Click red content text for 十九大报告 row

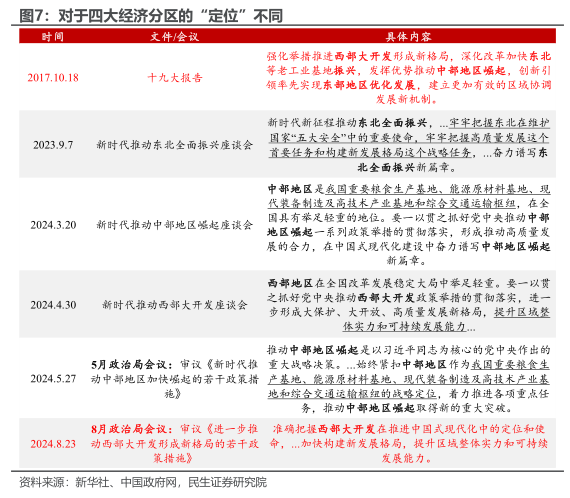[409, 78]
